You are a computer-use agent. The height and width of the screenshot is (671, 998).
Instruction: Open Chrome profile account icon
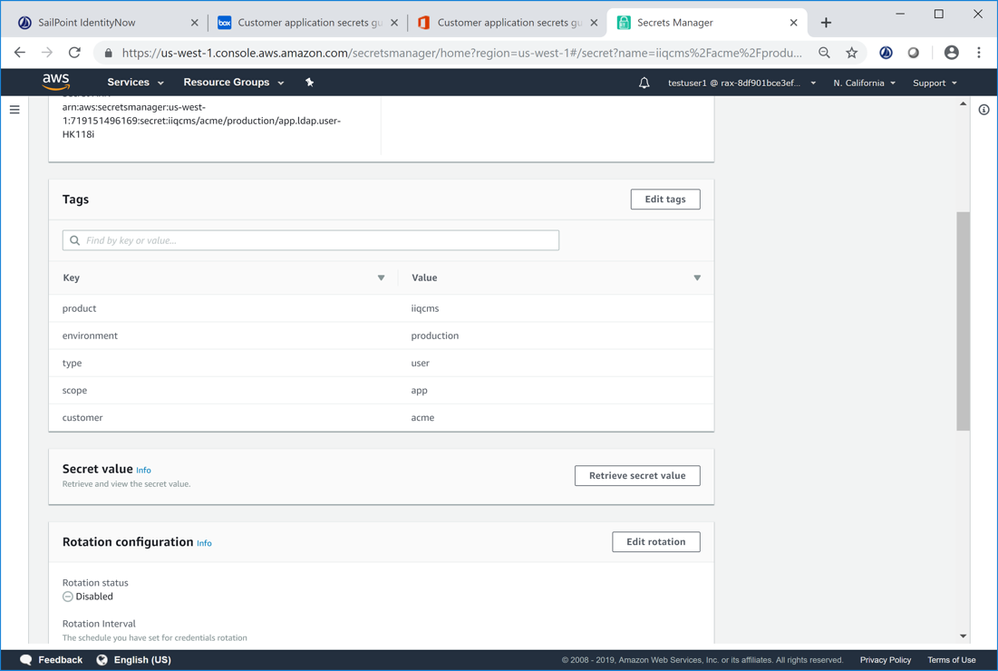(x=951, y=53)
